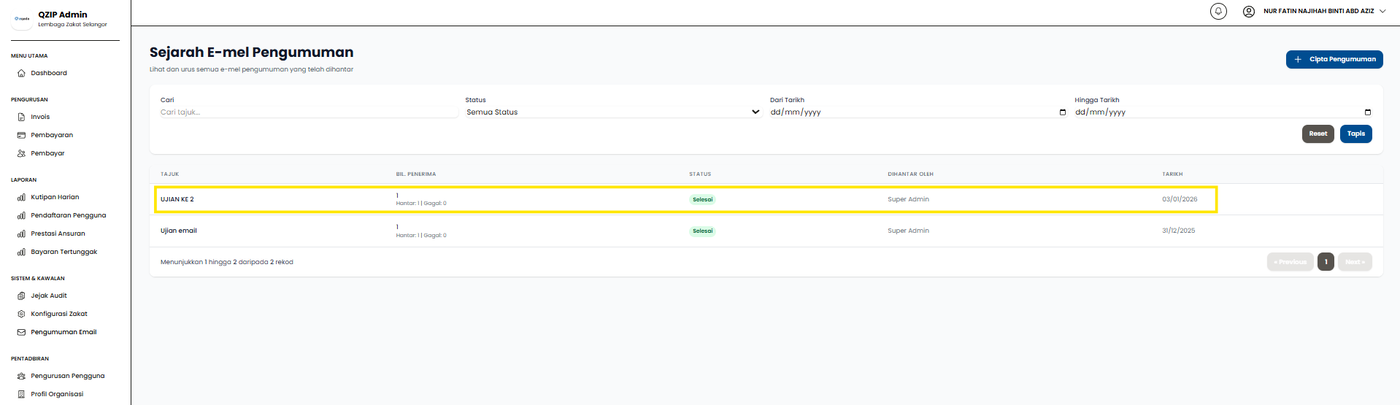
Task: Click the Cipta Pengumuman button
Action: 1334,60
